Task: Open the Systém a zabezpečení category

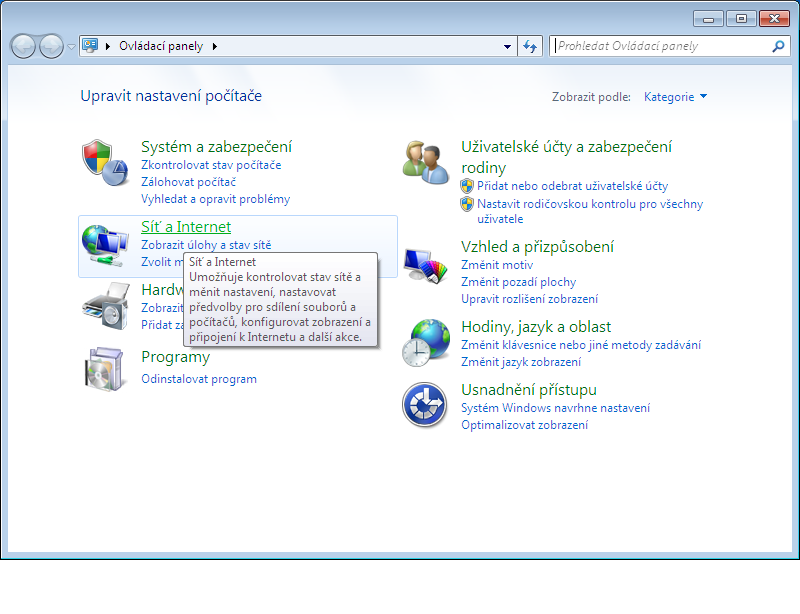Action: [216, 147]
